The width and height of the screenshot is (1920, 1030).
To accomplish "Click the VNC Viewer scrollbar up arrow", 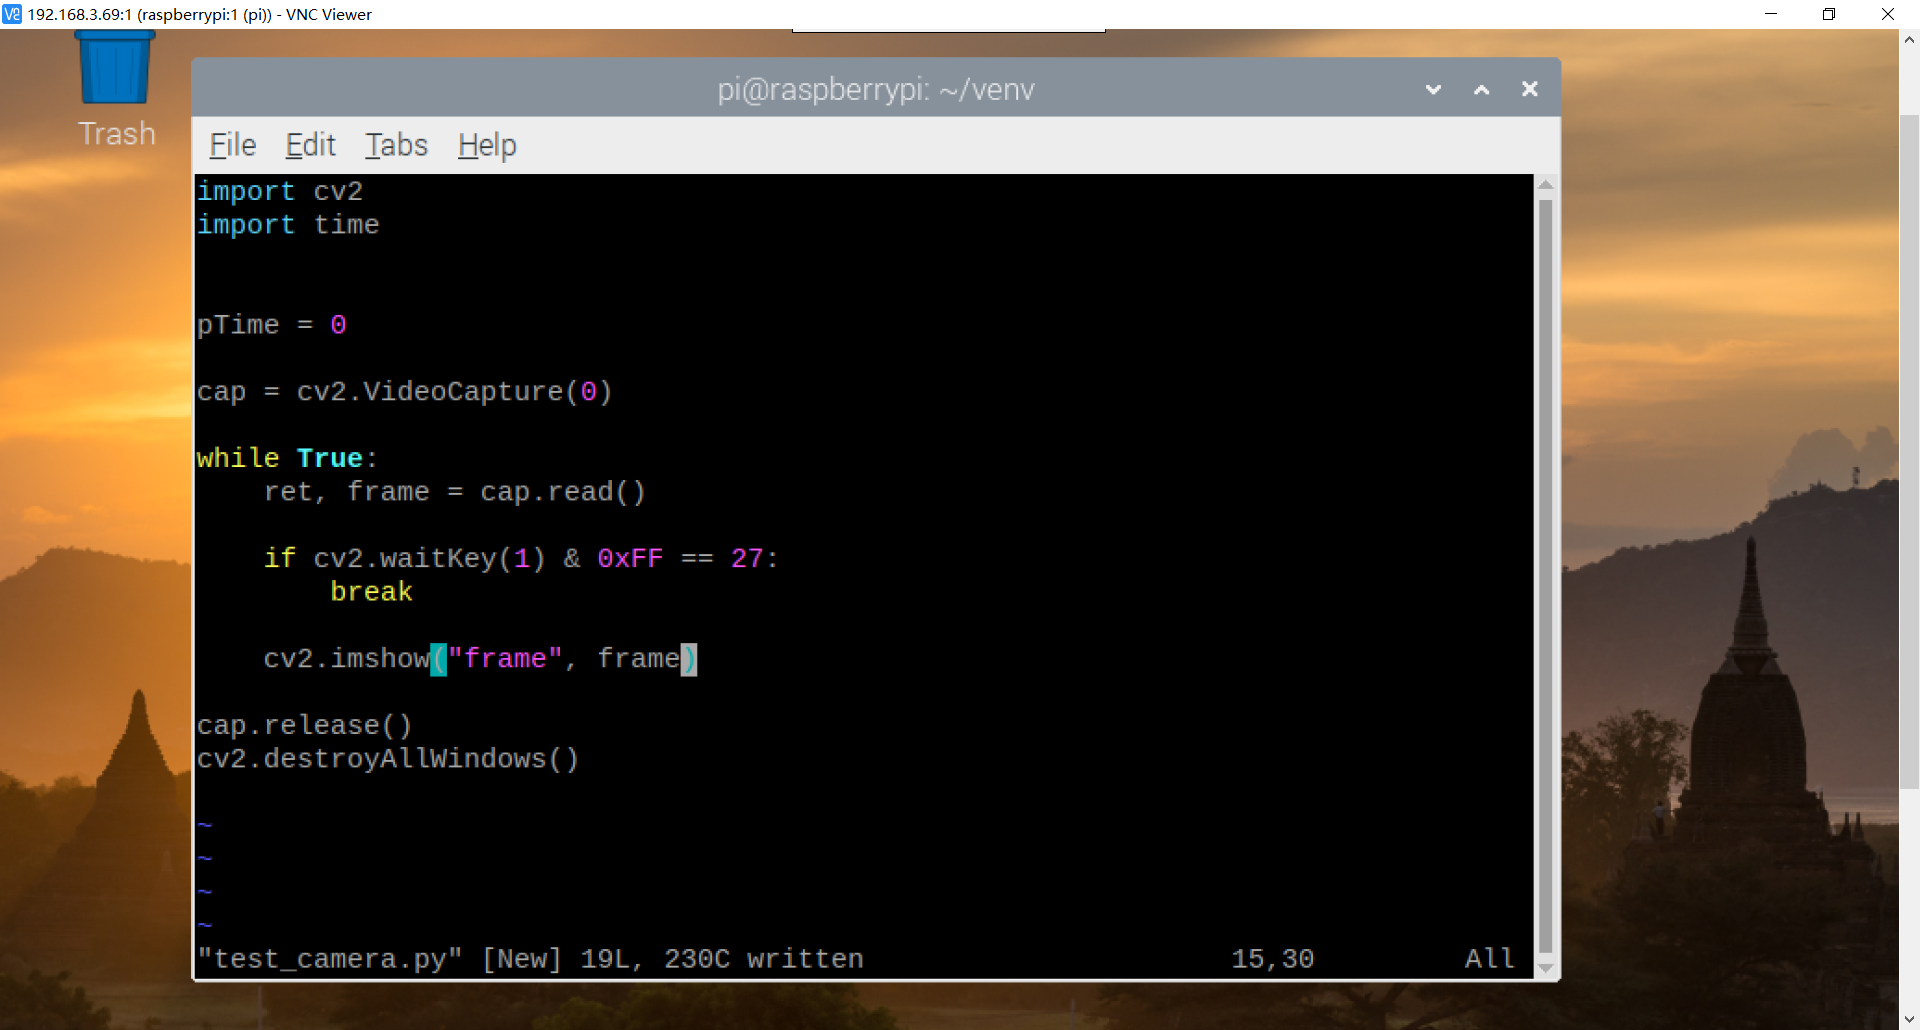I will (x=1909, y=41).
